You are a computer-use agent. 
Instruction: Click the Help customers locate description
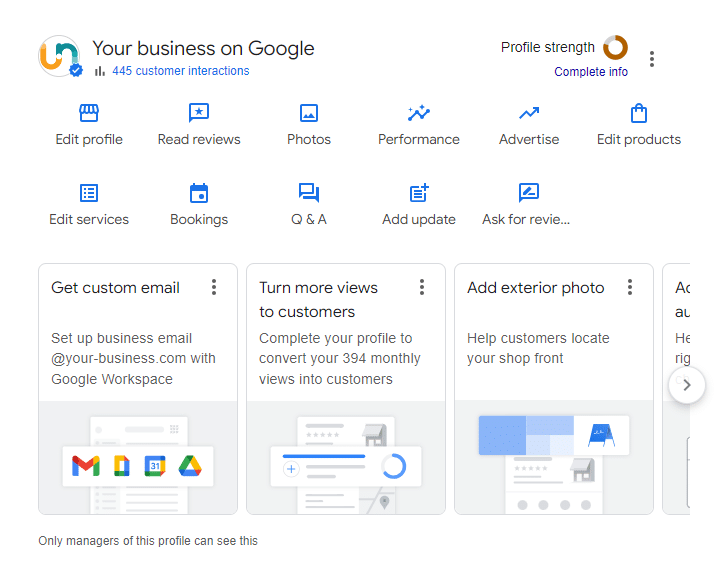tap(538, 348)
